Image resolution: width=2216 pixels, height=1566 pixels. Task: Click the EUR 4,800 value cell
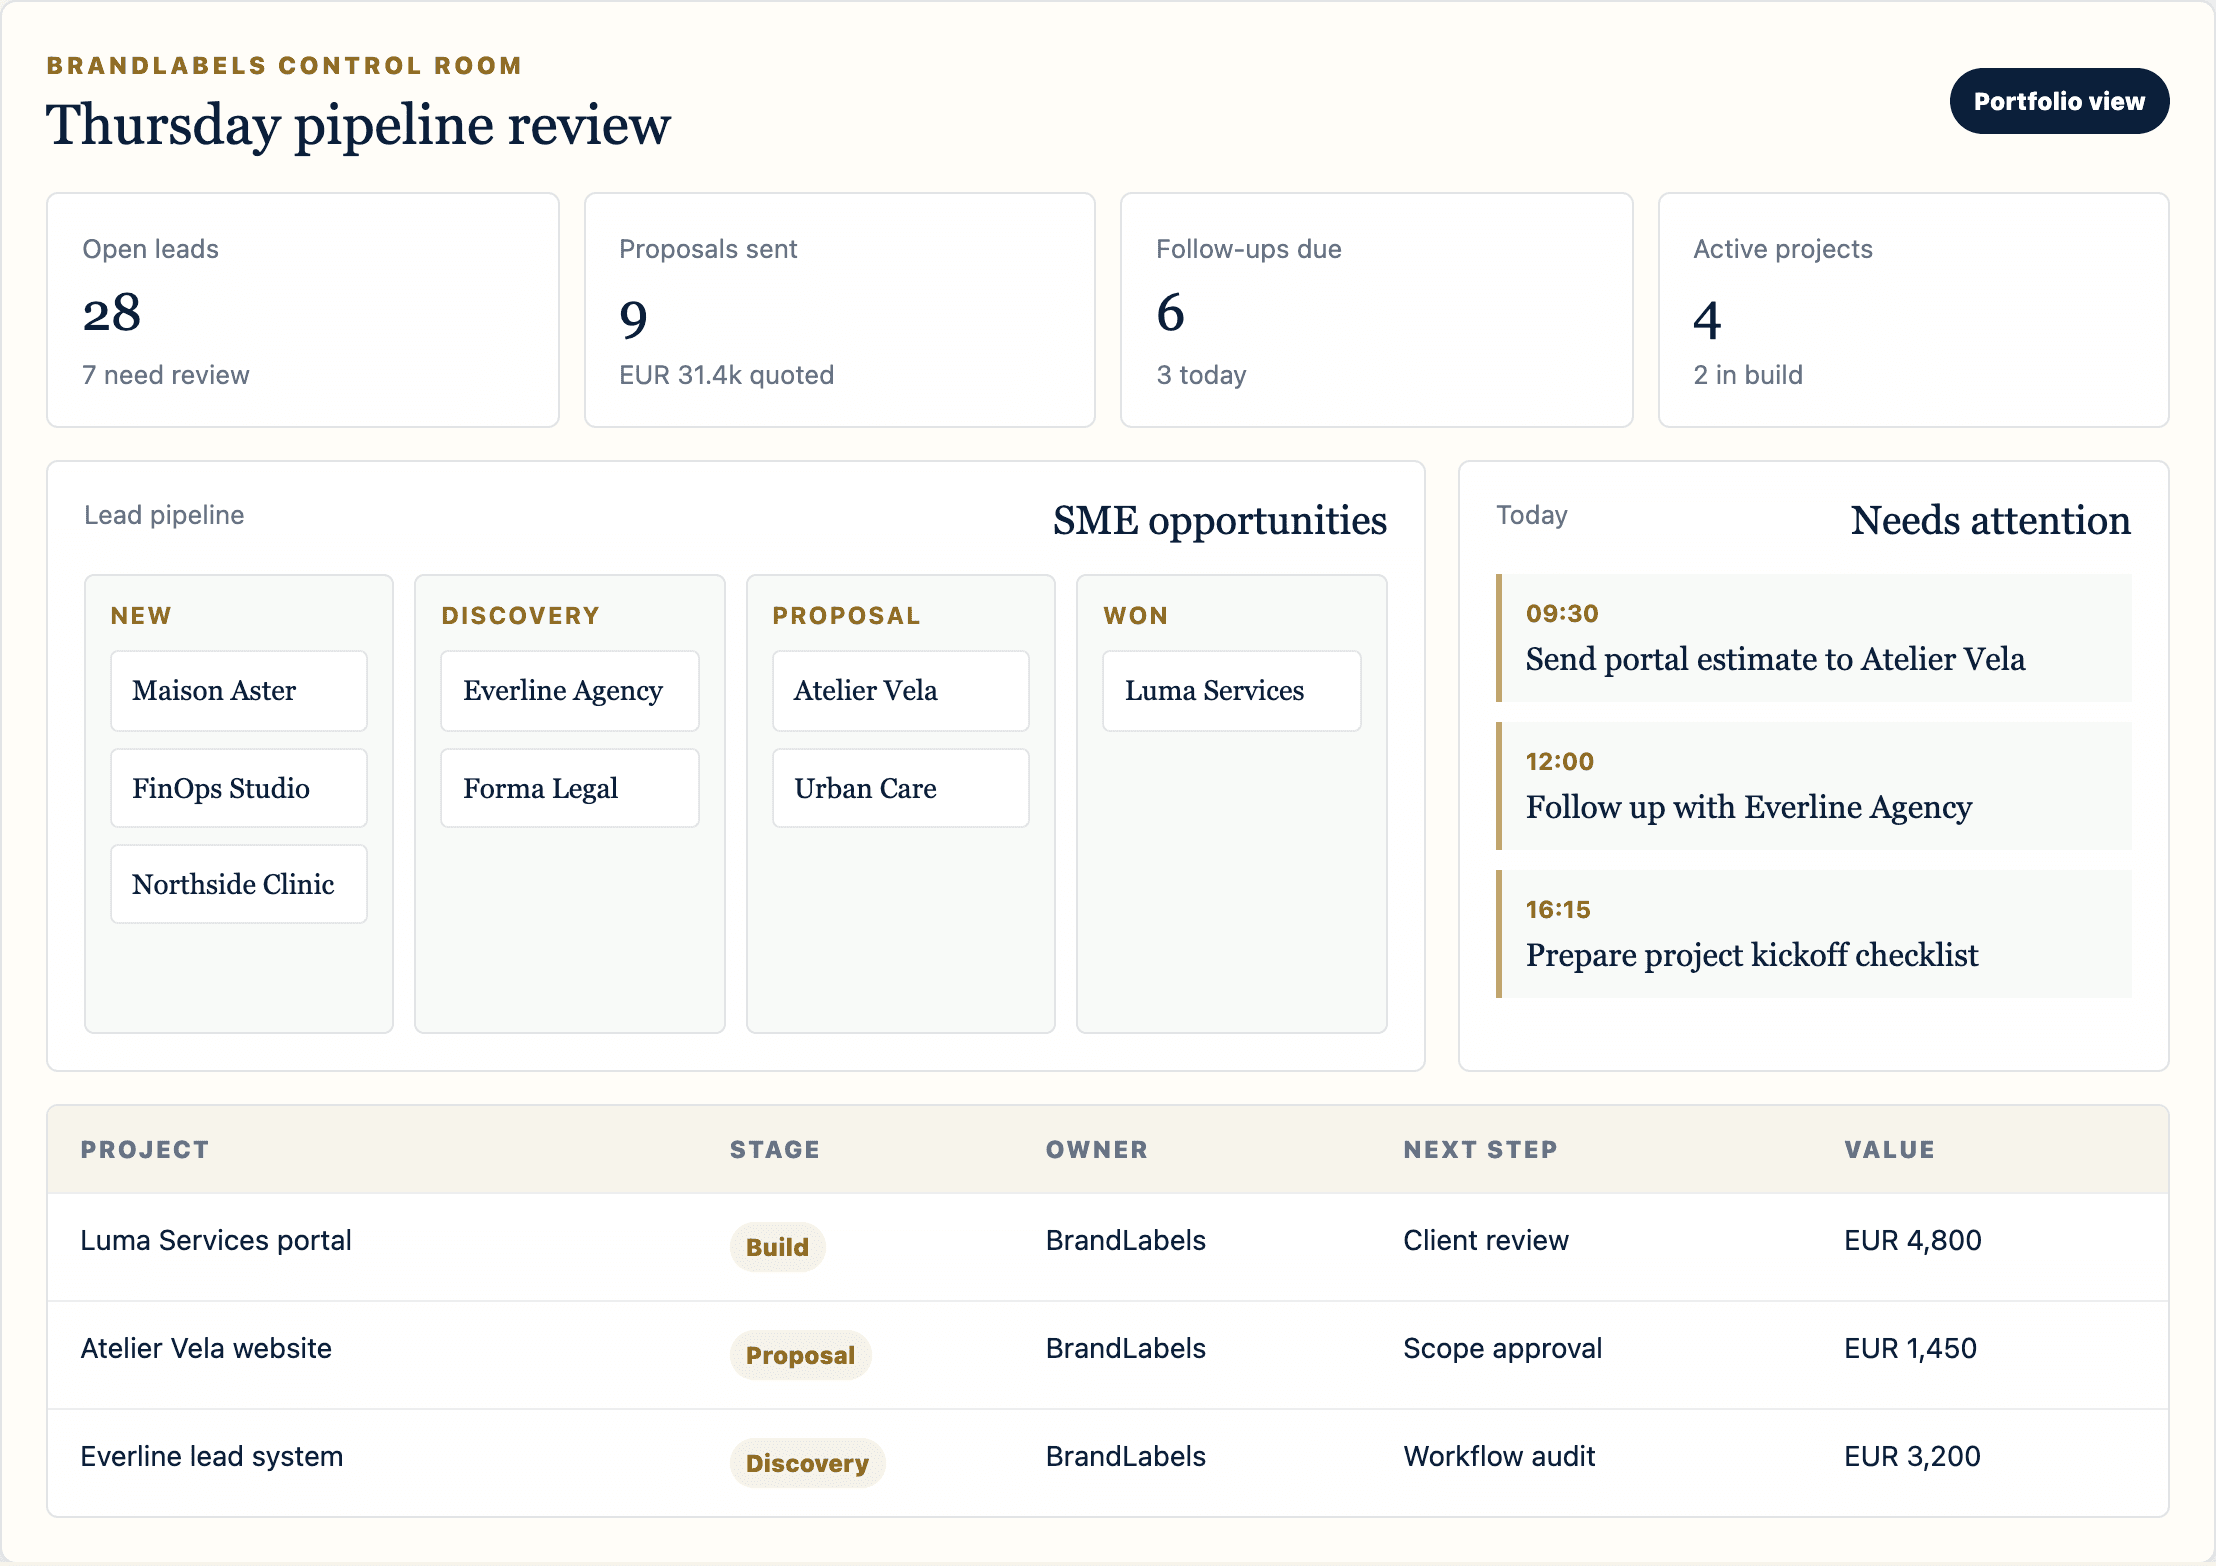point(1913,1240)
